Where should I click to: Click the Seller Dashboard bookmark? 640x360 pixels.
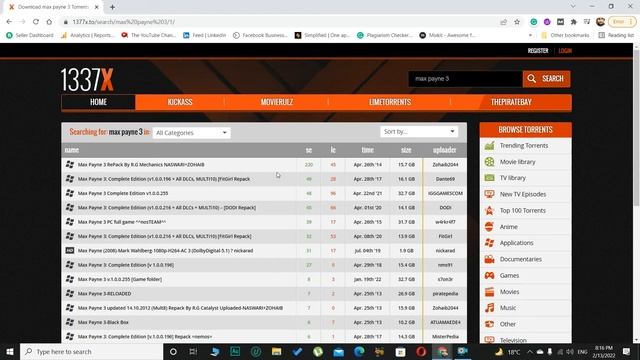pos(30,35)
